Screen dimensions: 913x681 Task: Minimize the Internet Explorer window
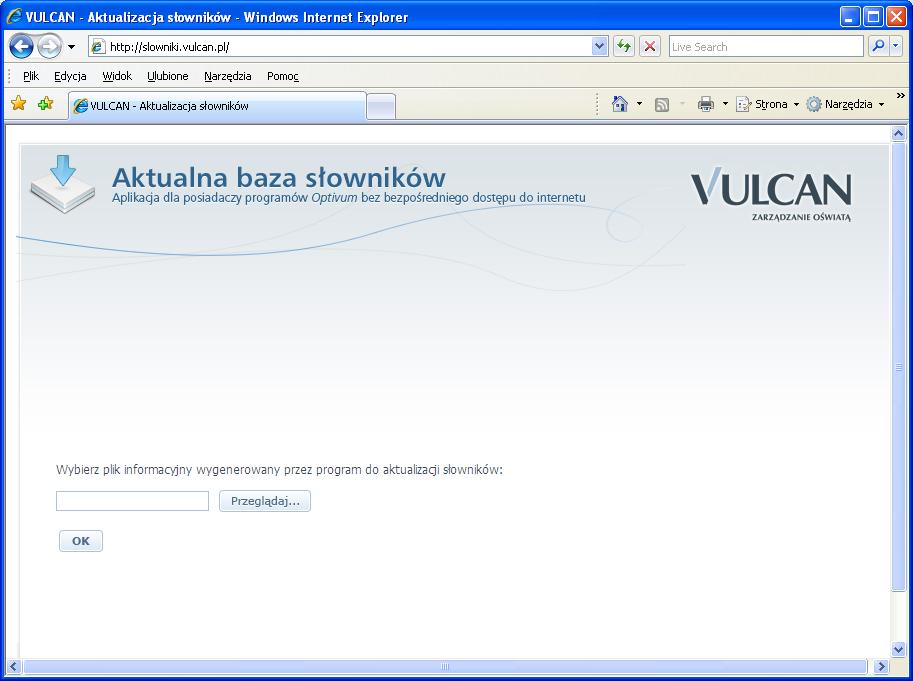point(850,17)
